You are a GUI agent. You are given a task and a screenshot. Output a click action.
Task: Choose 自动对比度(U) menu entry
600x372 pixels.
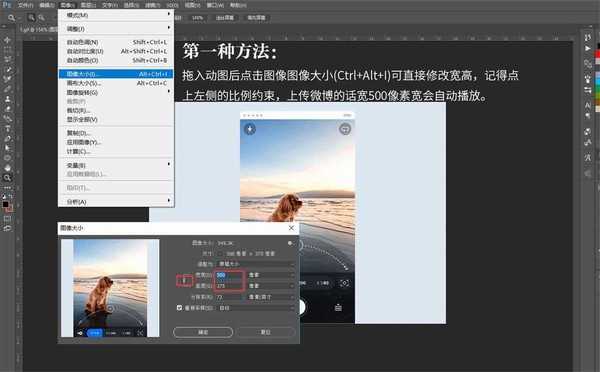click(116, 51)
